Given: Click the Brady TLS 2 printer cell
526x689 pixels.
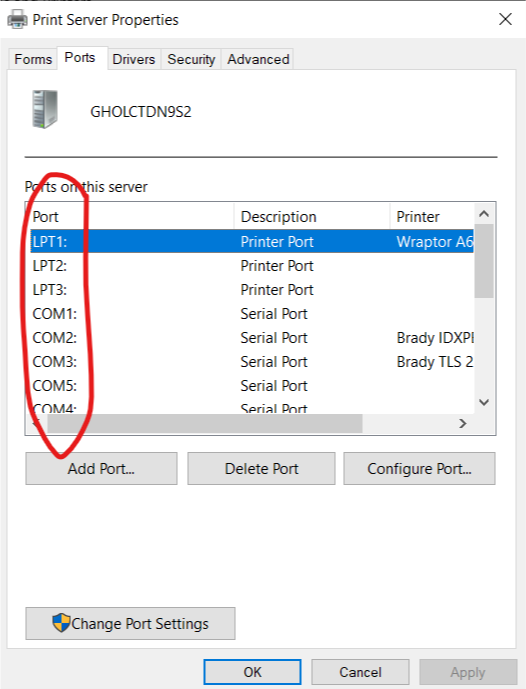Looking at the screenshot, I should point(435,362).
